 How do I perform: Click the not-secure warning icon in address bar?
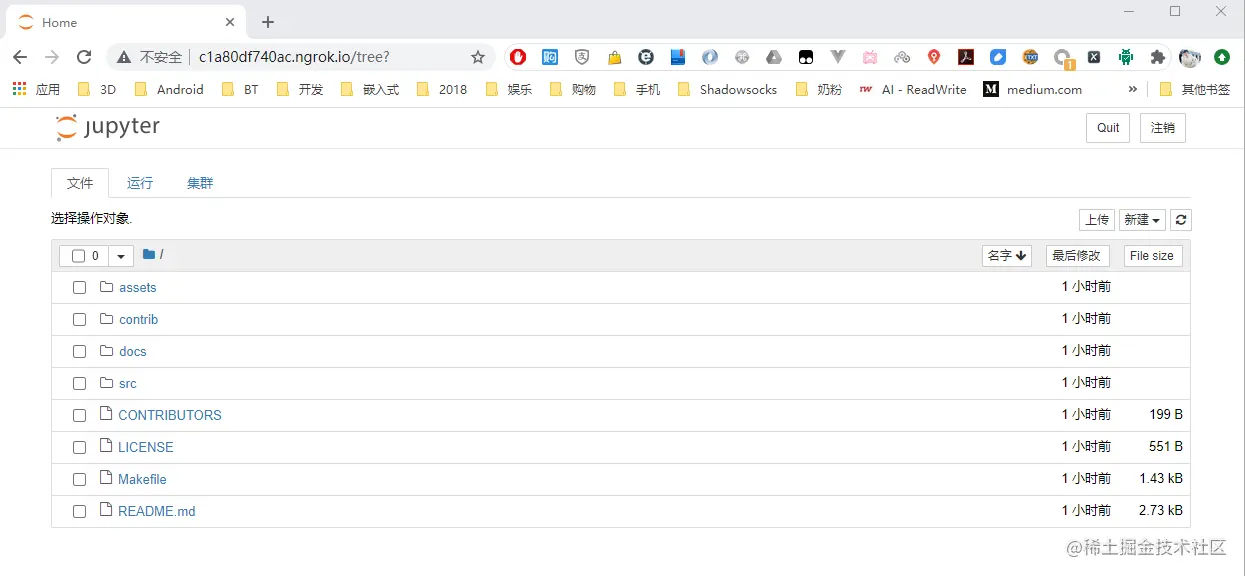click(124, 57)
